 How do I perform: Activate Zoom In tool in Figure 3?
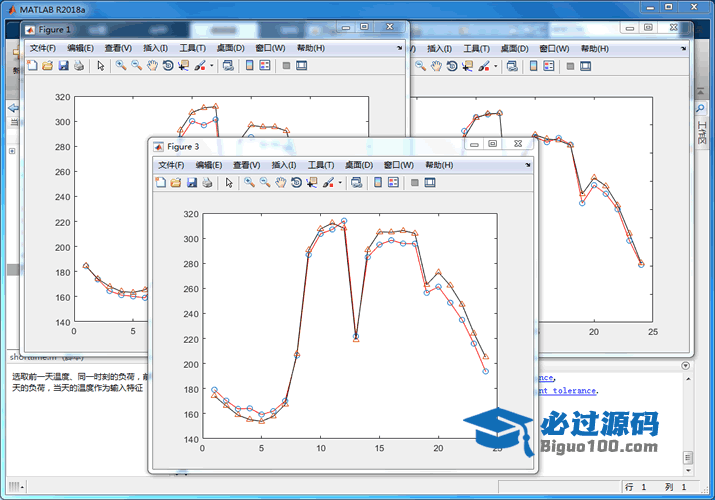click(249, 183)
